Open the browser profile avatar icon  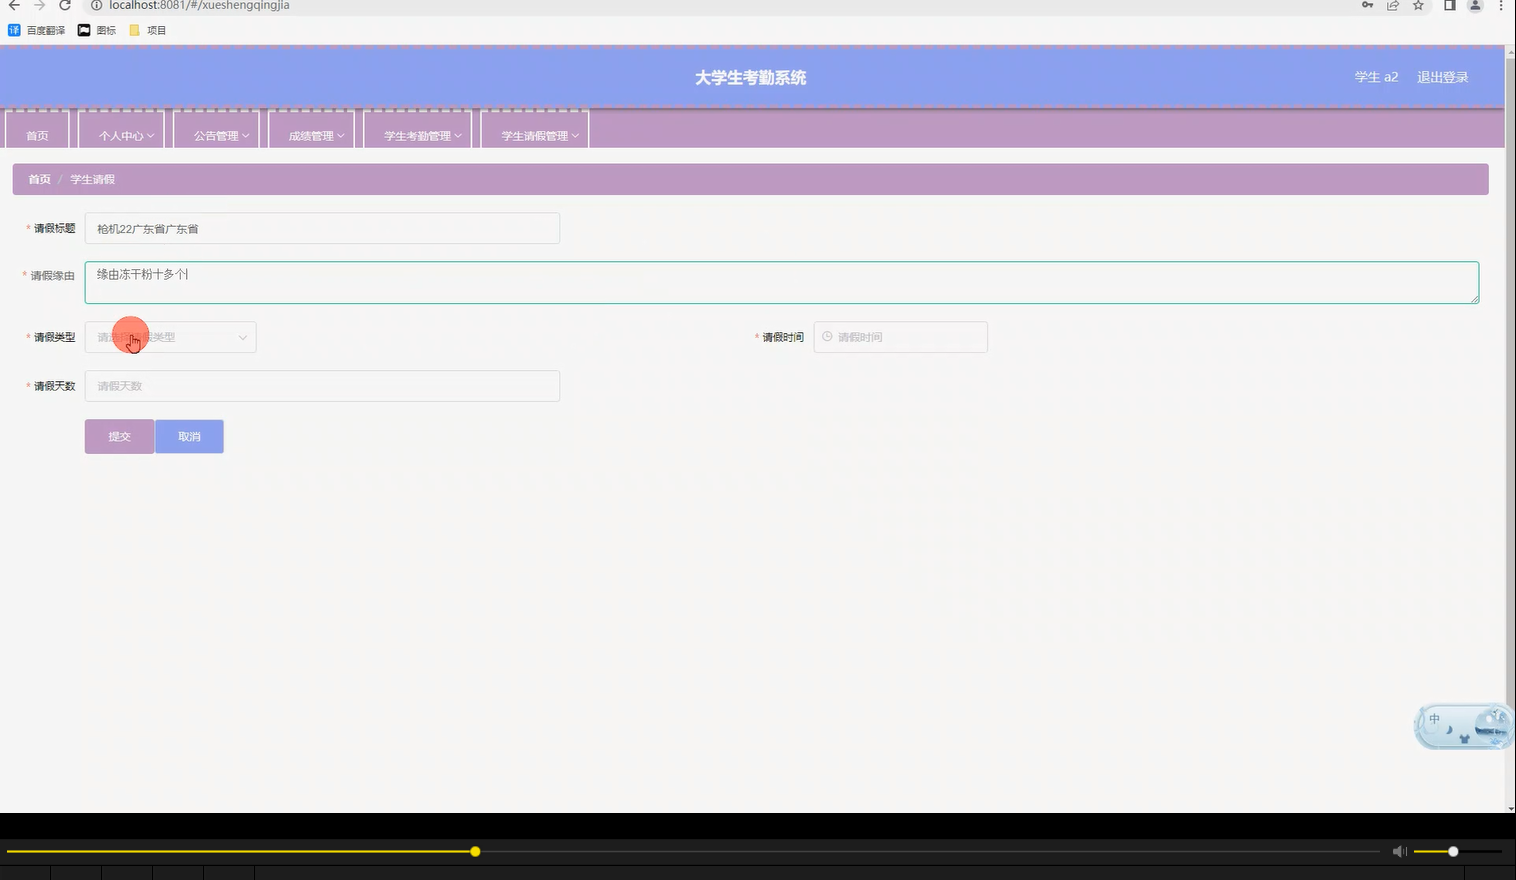point(1474,6)
